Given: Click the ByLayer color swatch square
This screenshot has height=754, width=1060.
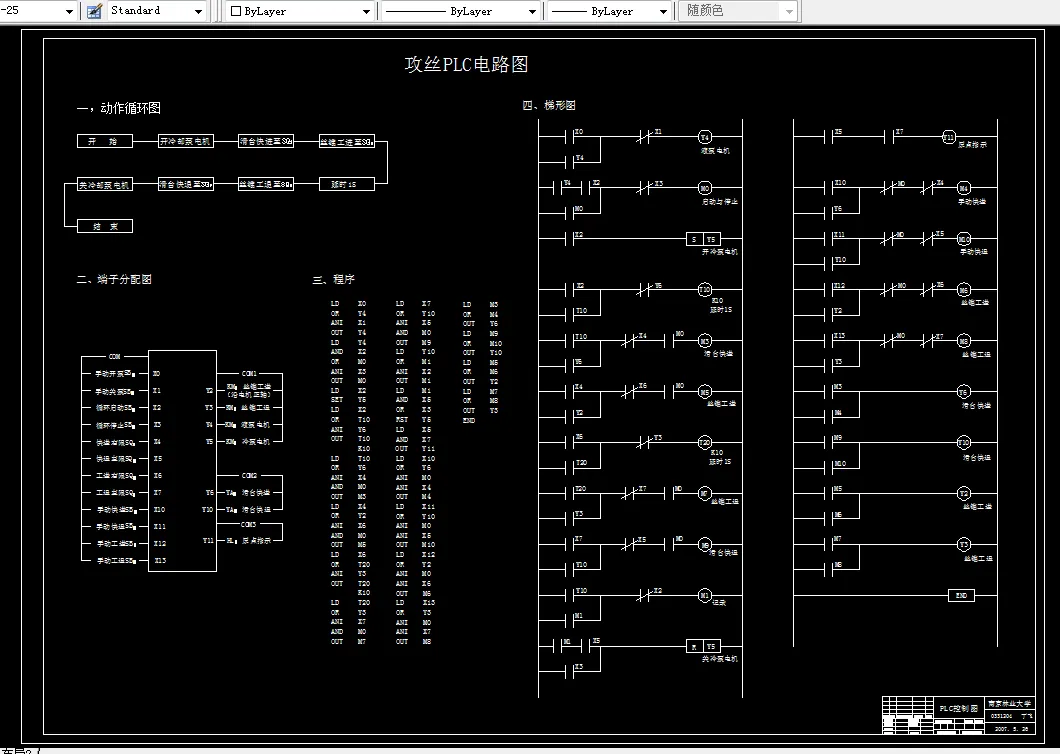Looking at the screenshot, I should [x=236, y=11].
